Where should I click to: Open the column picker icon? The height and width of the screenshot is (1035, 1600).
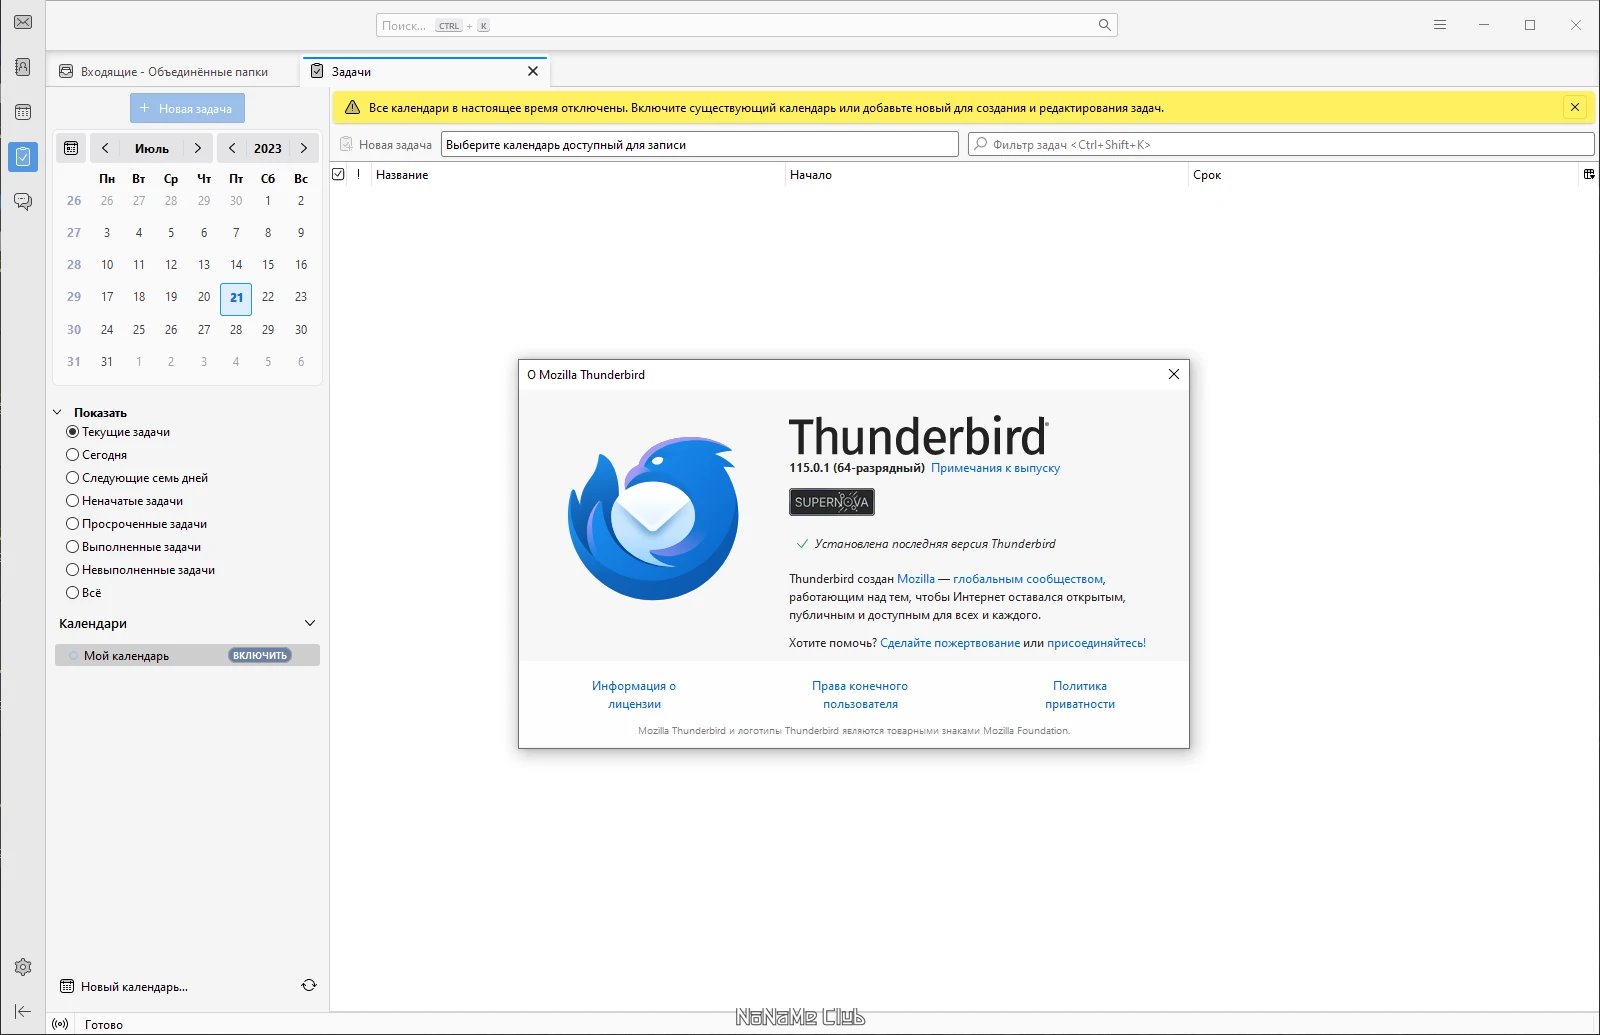(1589, 174)
